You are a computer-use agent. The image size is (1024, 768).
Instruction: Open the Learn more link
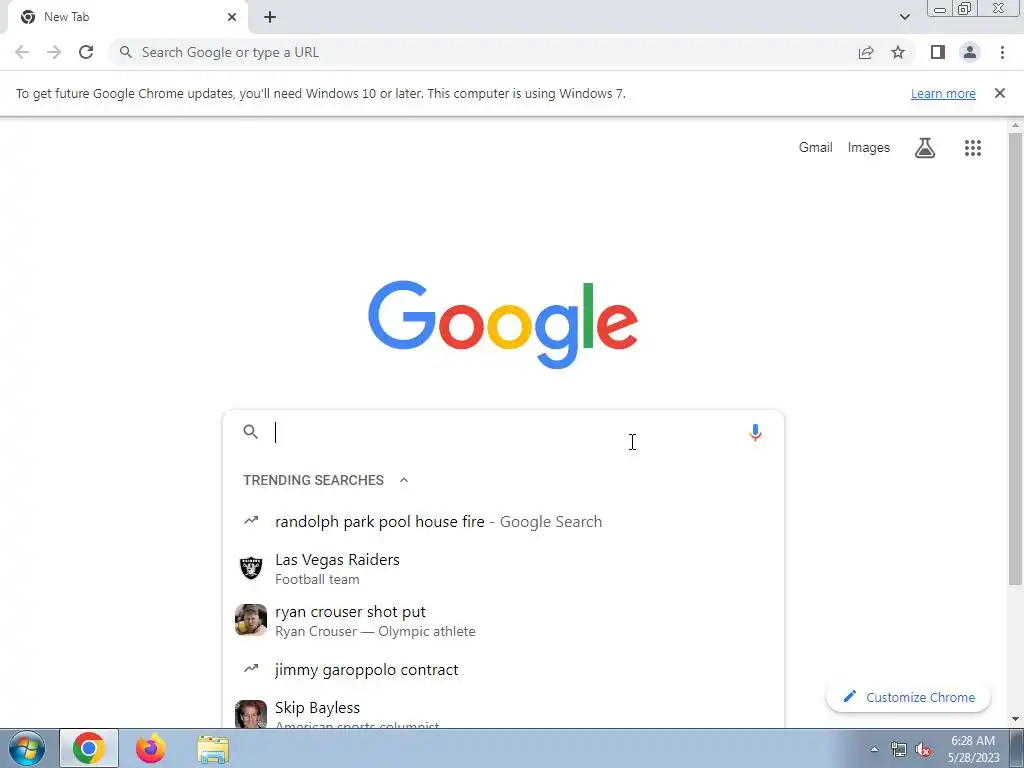(x=943, y=93)
